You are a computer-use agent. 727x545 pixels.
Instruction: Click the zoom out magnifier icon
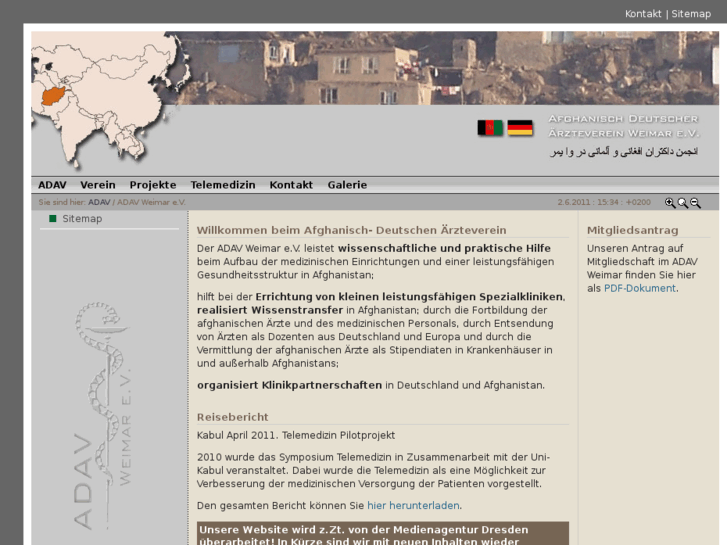pos(695,203)
